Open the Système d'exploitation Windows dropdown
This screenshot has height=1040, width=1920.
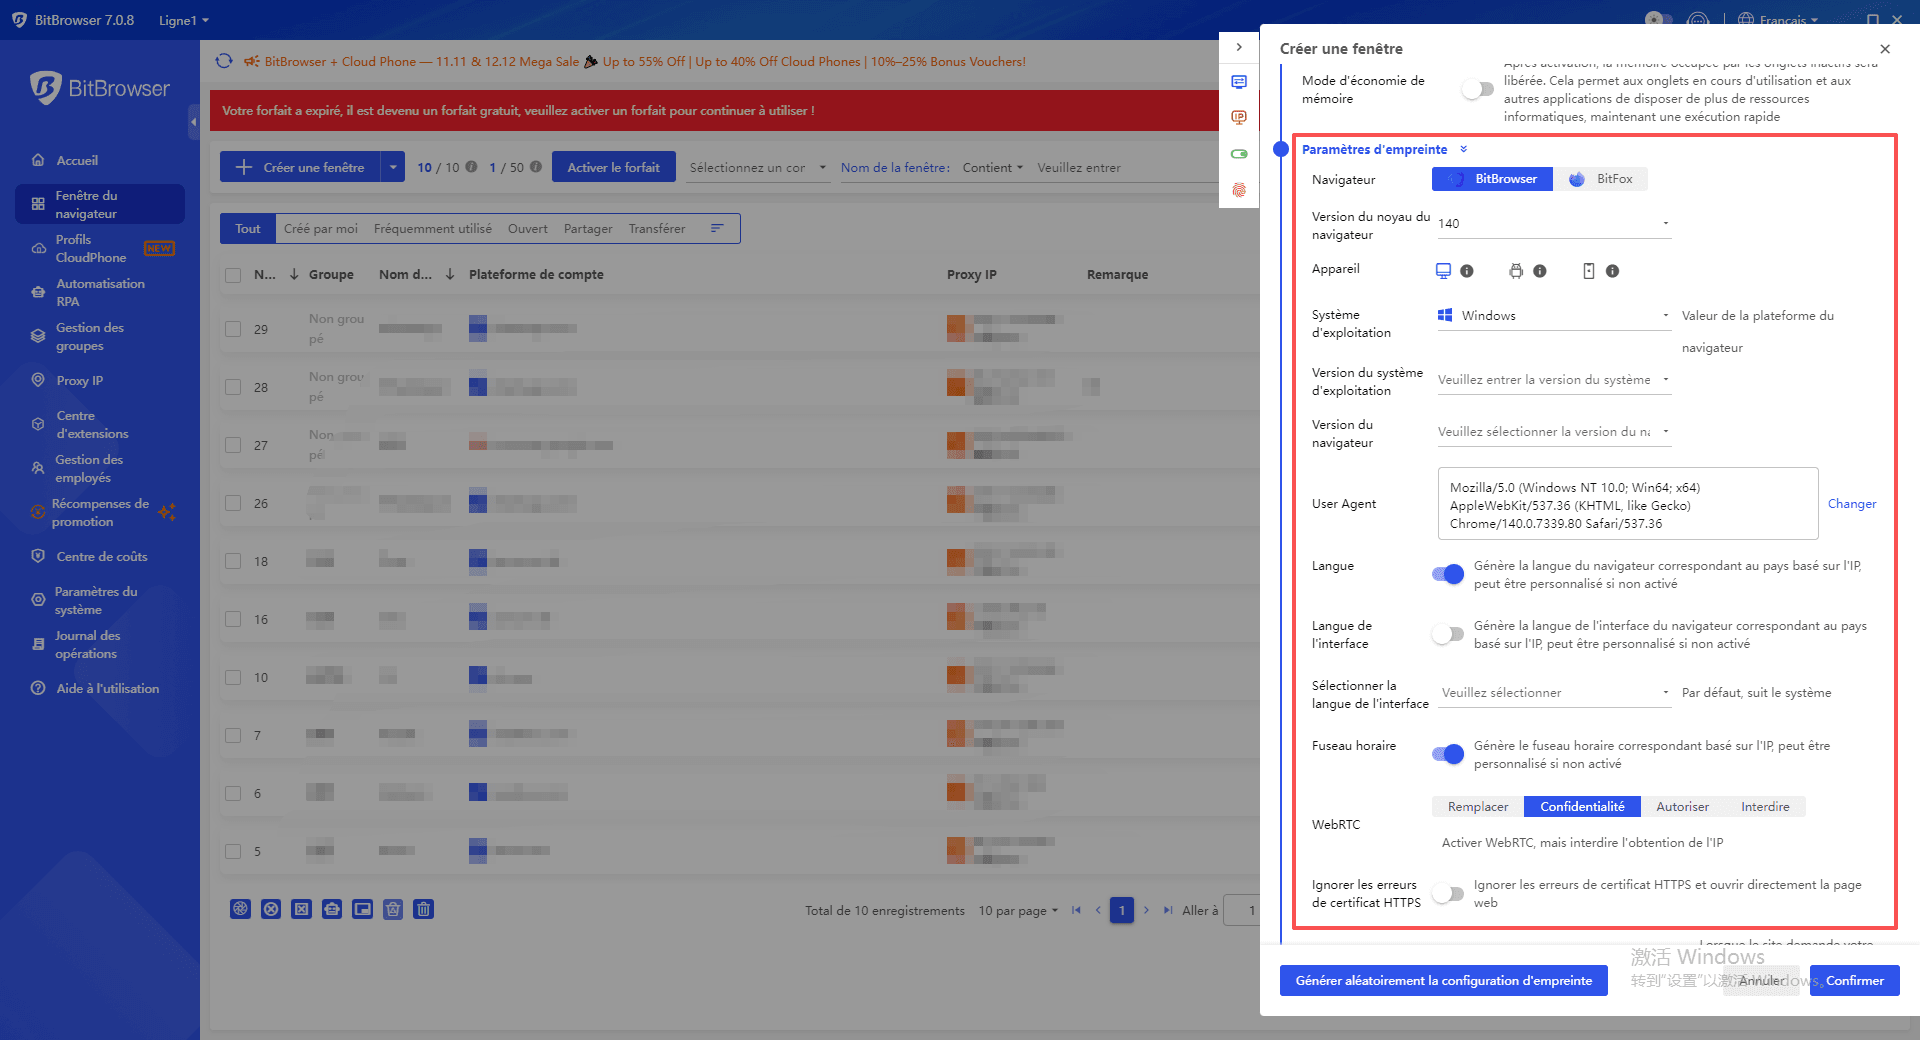tap(1553, 316)
